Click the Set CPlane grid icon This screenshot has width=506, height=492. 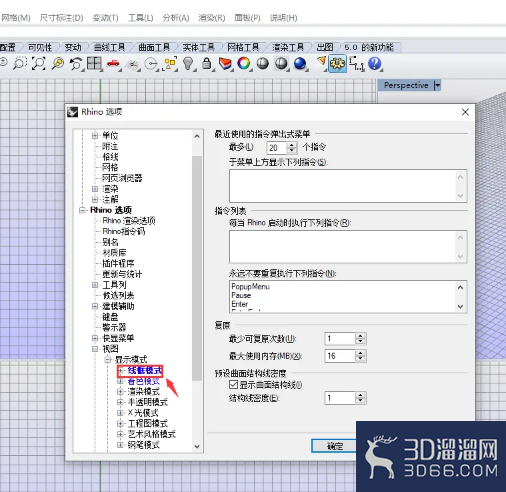point(133,64)
